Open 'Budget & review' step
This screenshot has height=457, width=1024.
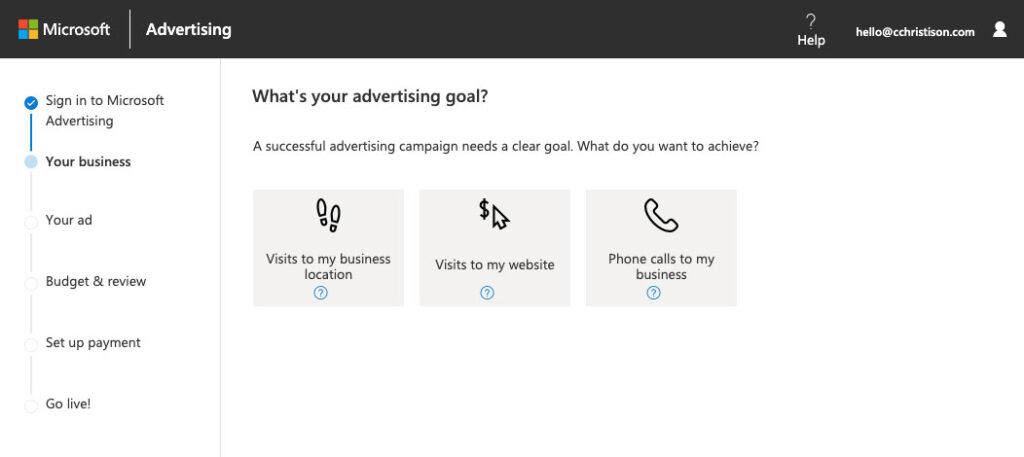96,281
